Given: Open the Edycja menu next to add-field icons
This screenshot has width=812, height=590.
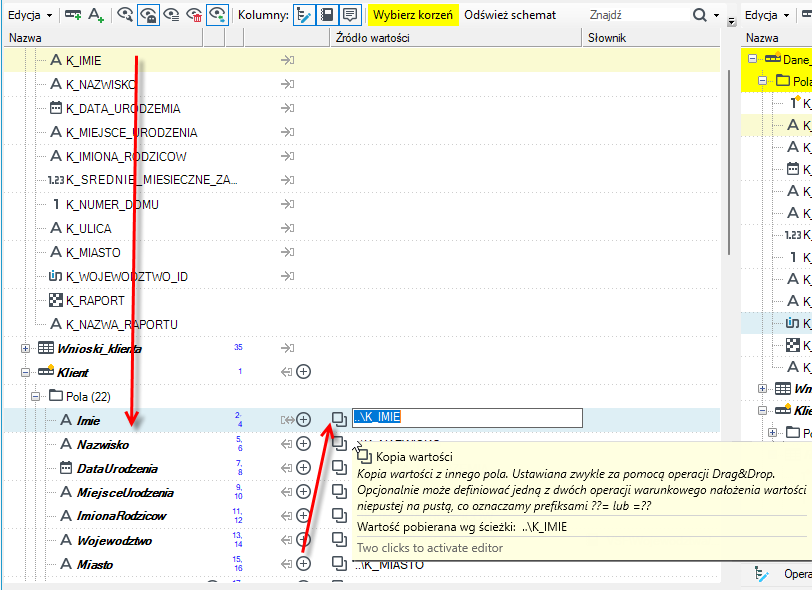Looking at the screenshot, I should (x=30, y=15).
